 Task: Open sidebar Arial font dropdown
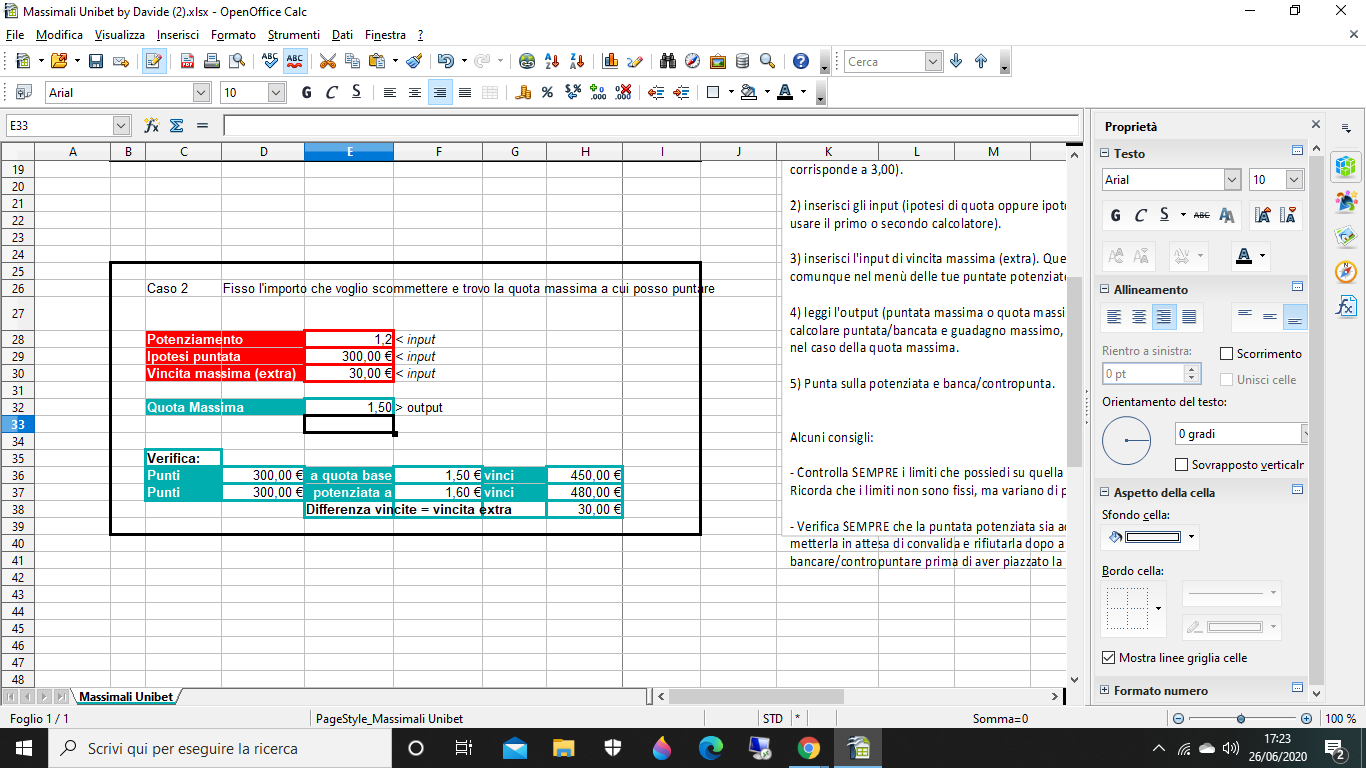[1233, 180]
